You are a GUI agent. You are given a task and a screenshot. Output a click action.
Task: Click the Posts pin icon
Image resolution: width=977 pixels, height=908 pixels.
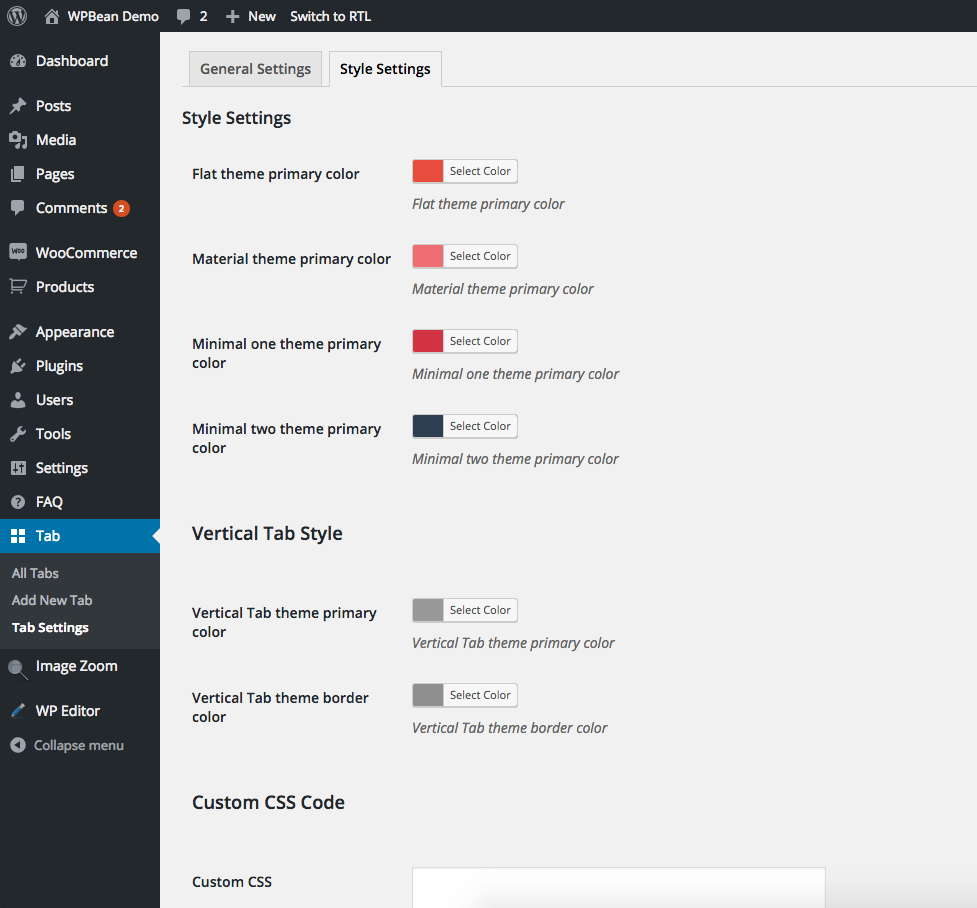click(18, 106)
